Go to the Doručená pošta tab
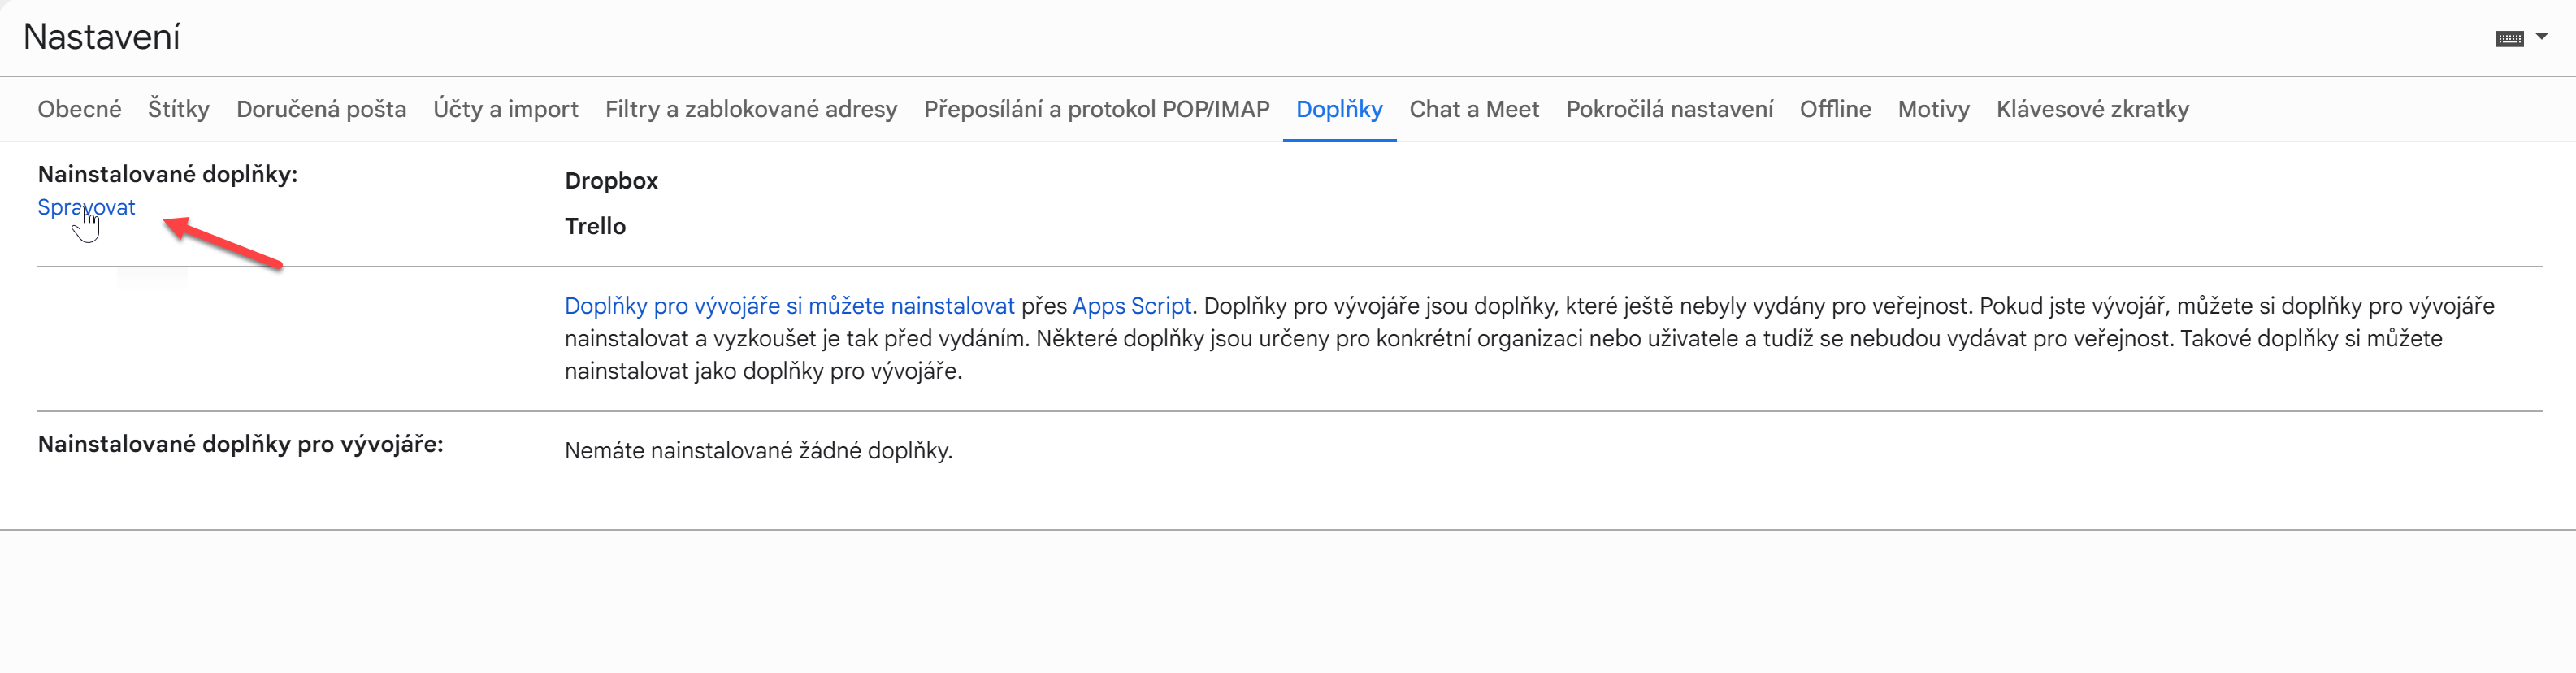This screenshot has height=673, width=2576. [321, 109]
